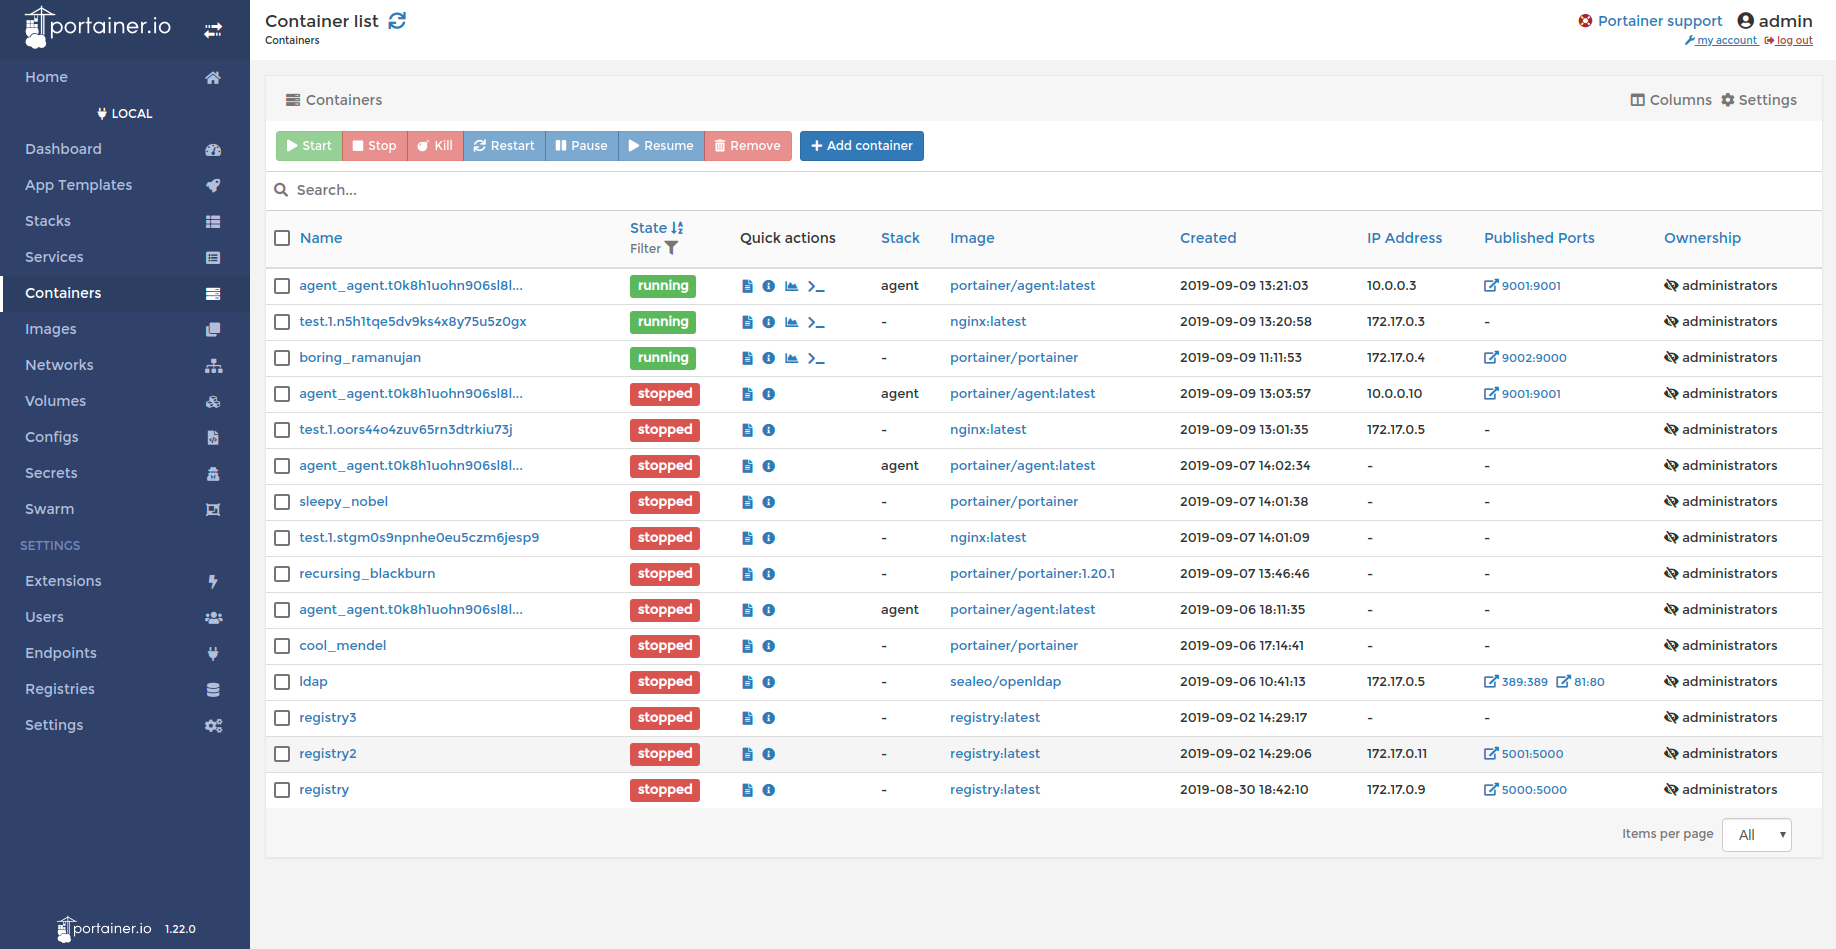Open the Items per page dropdown
Image resolution: width=1836 pixels, height=949 pixels.
click(1756, 835)
